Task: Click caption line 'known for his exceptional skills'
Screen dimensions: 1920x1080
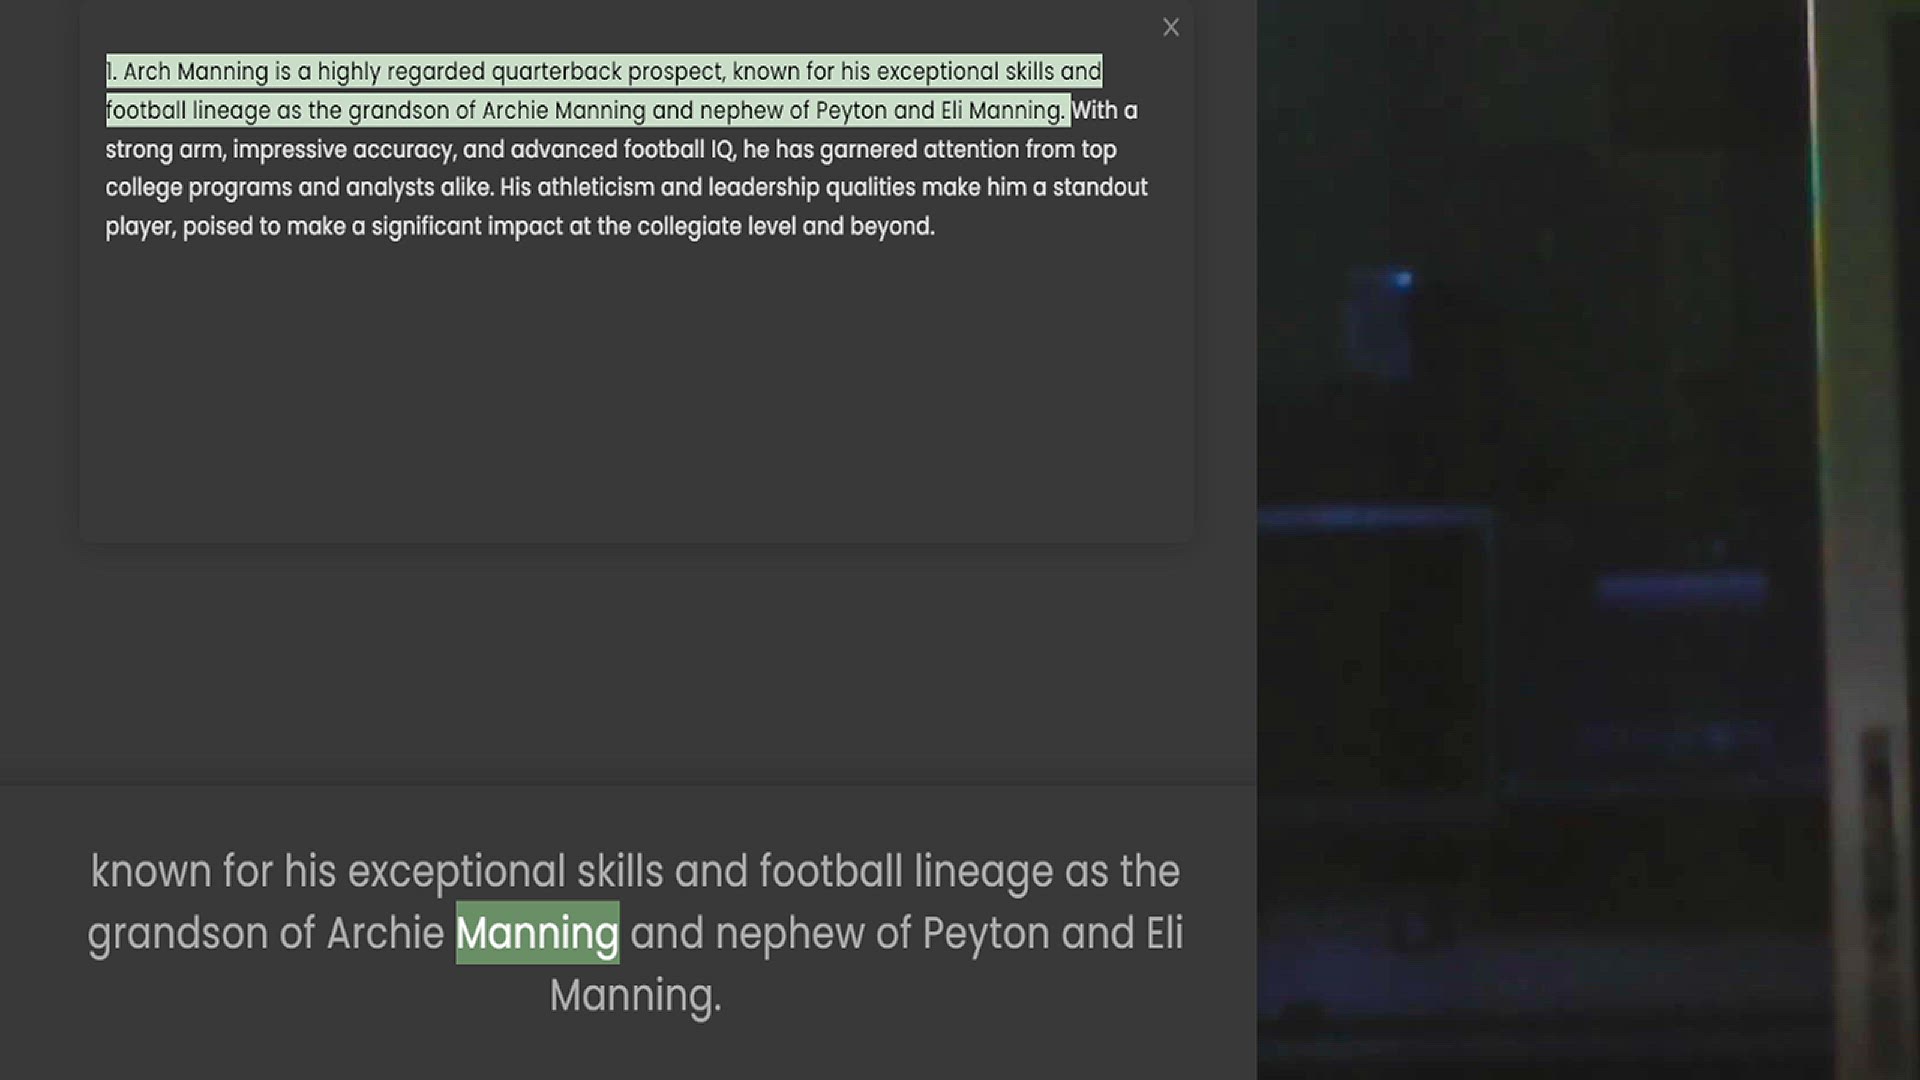Action: pos(635,871)
